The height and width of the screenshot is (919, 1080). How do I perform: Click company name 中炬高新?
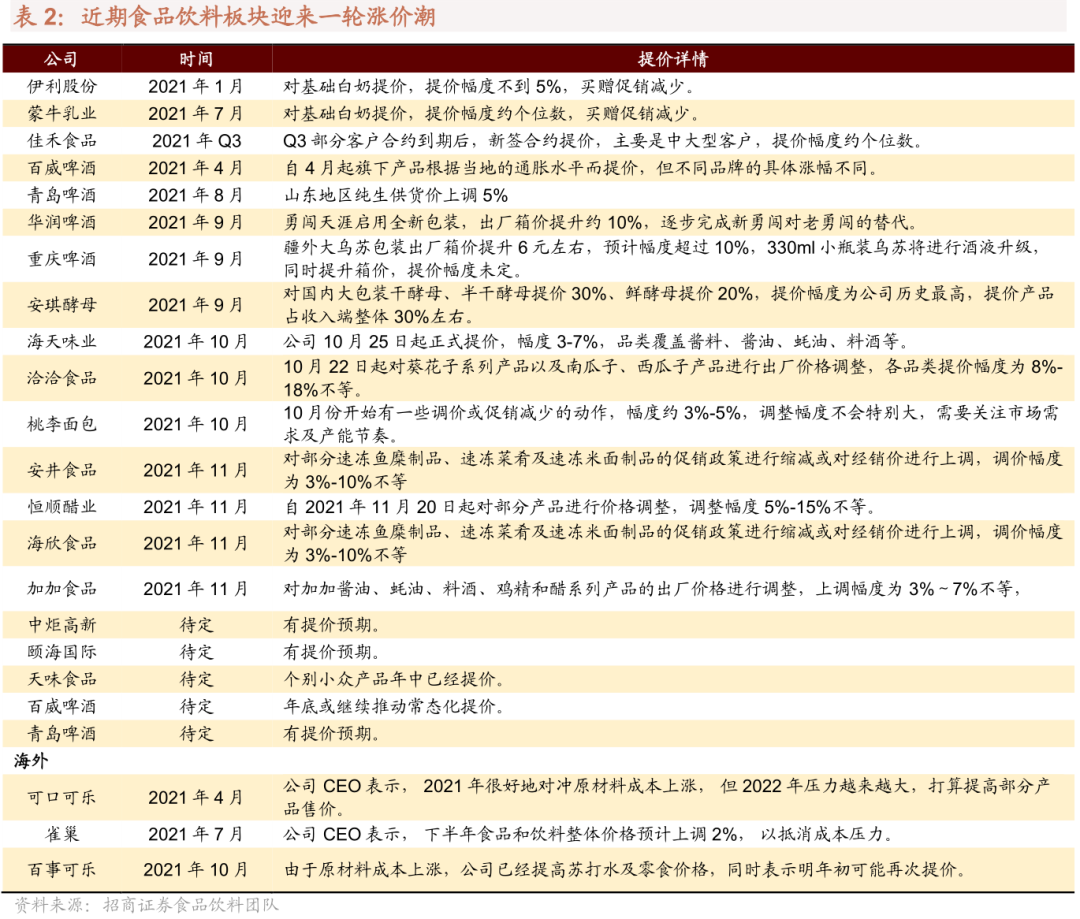click(x=61, y=625)
